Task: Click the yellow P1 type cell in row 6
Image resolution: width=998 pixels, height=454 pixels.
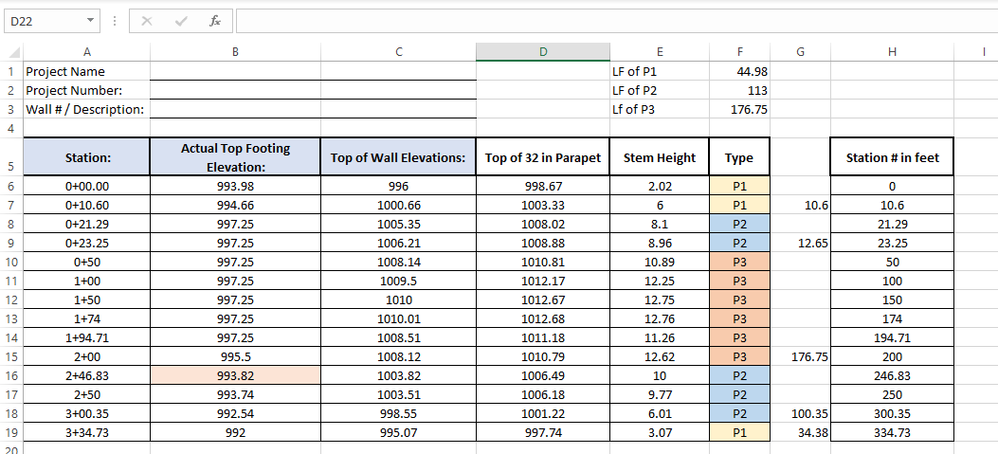Action: click(x=740, y=186)
